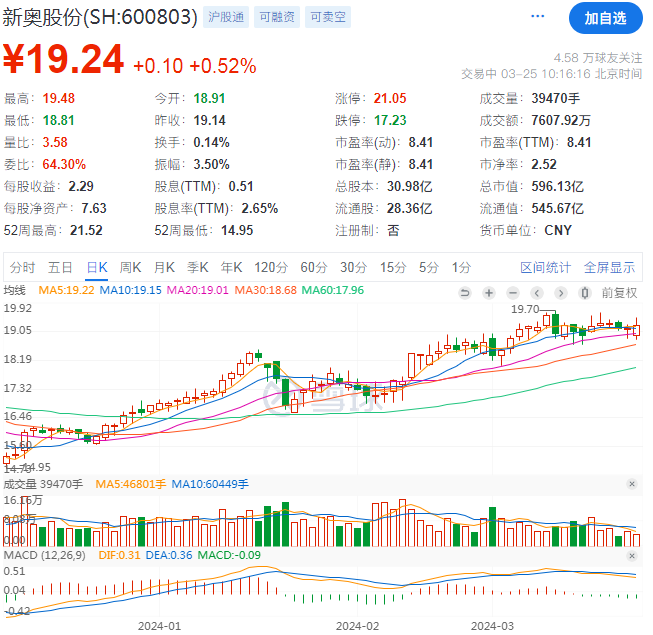Click the volume MA10:60449手 label
This screenshot has width=653, height=635.
pos(210,484)
